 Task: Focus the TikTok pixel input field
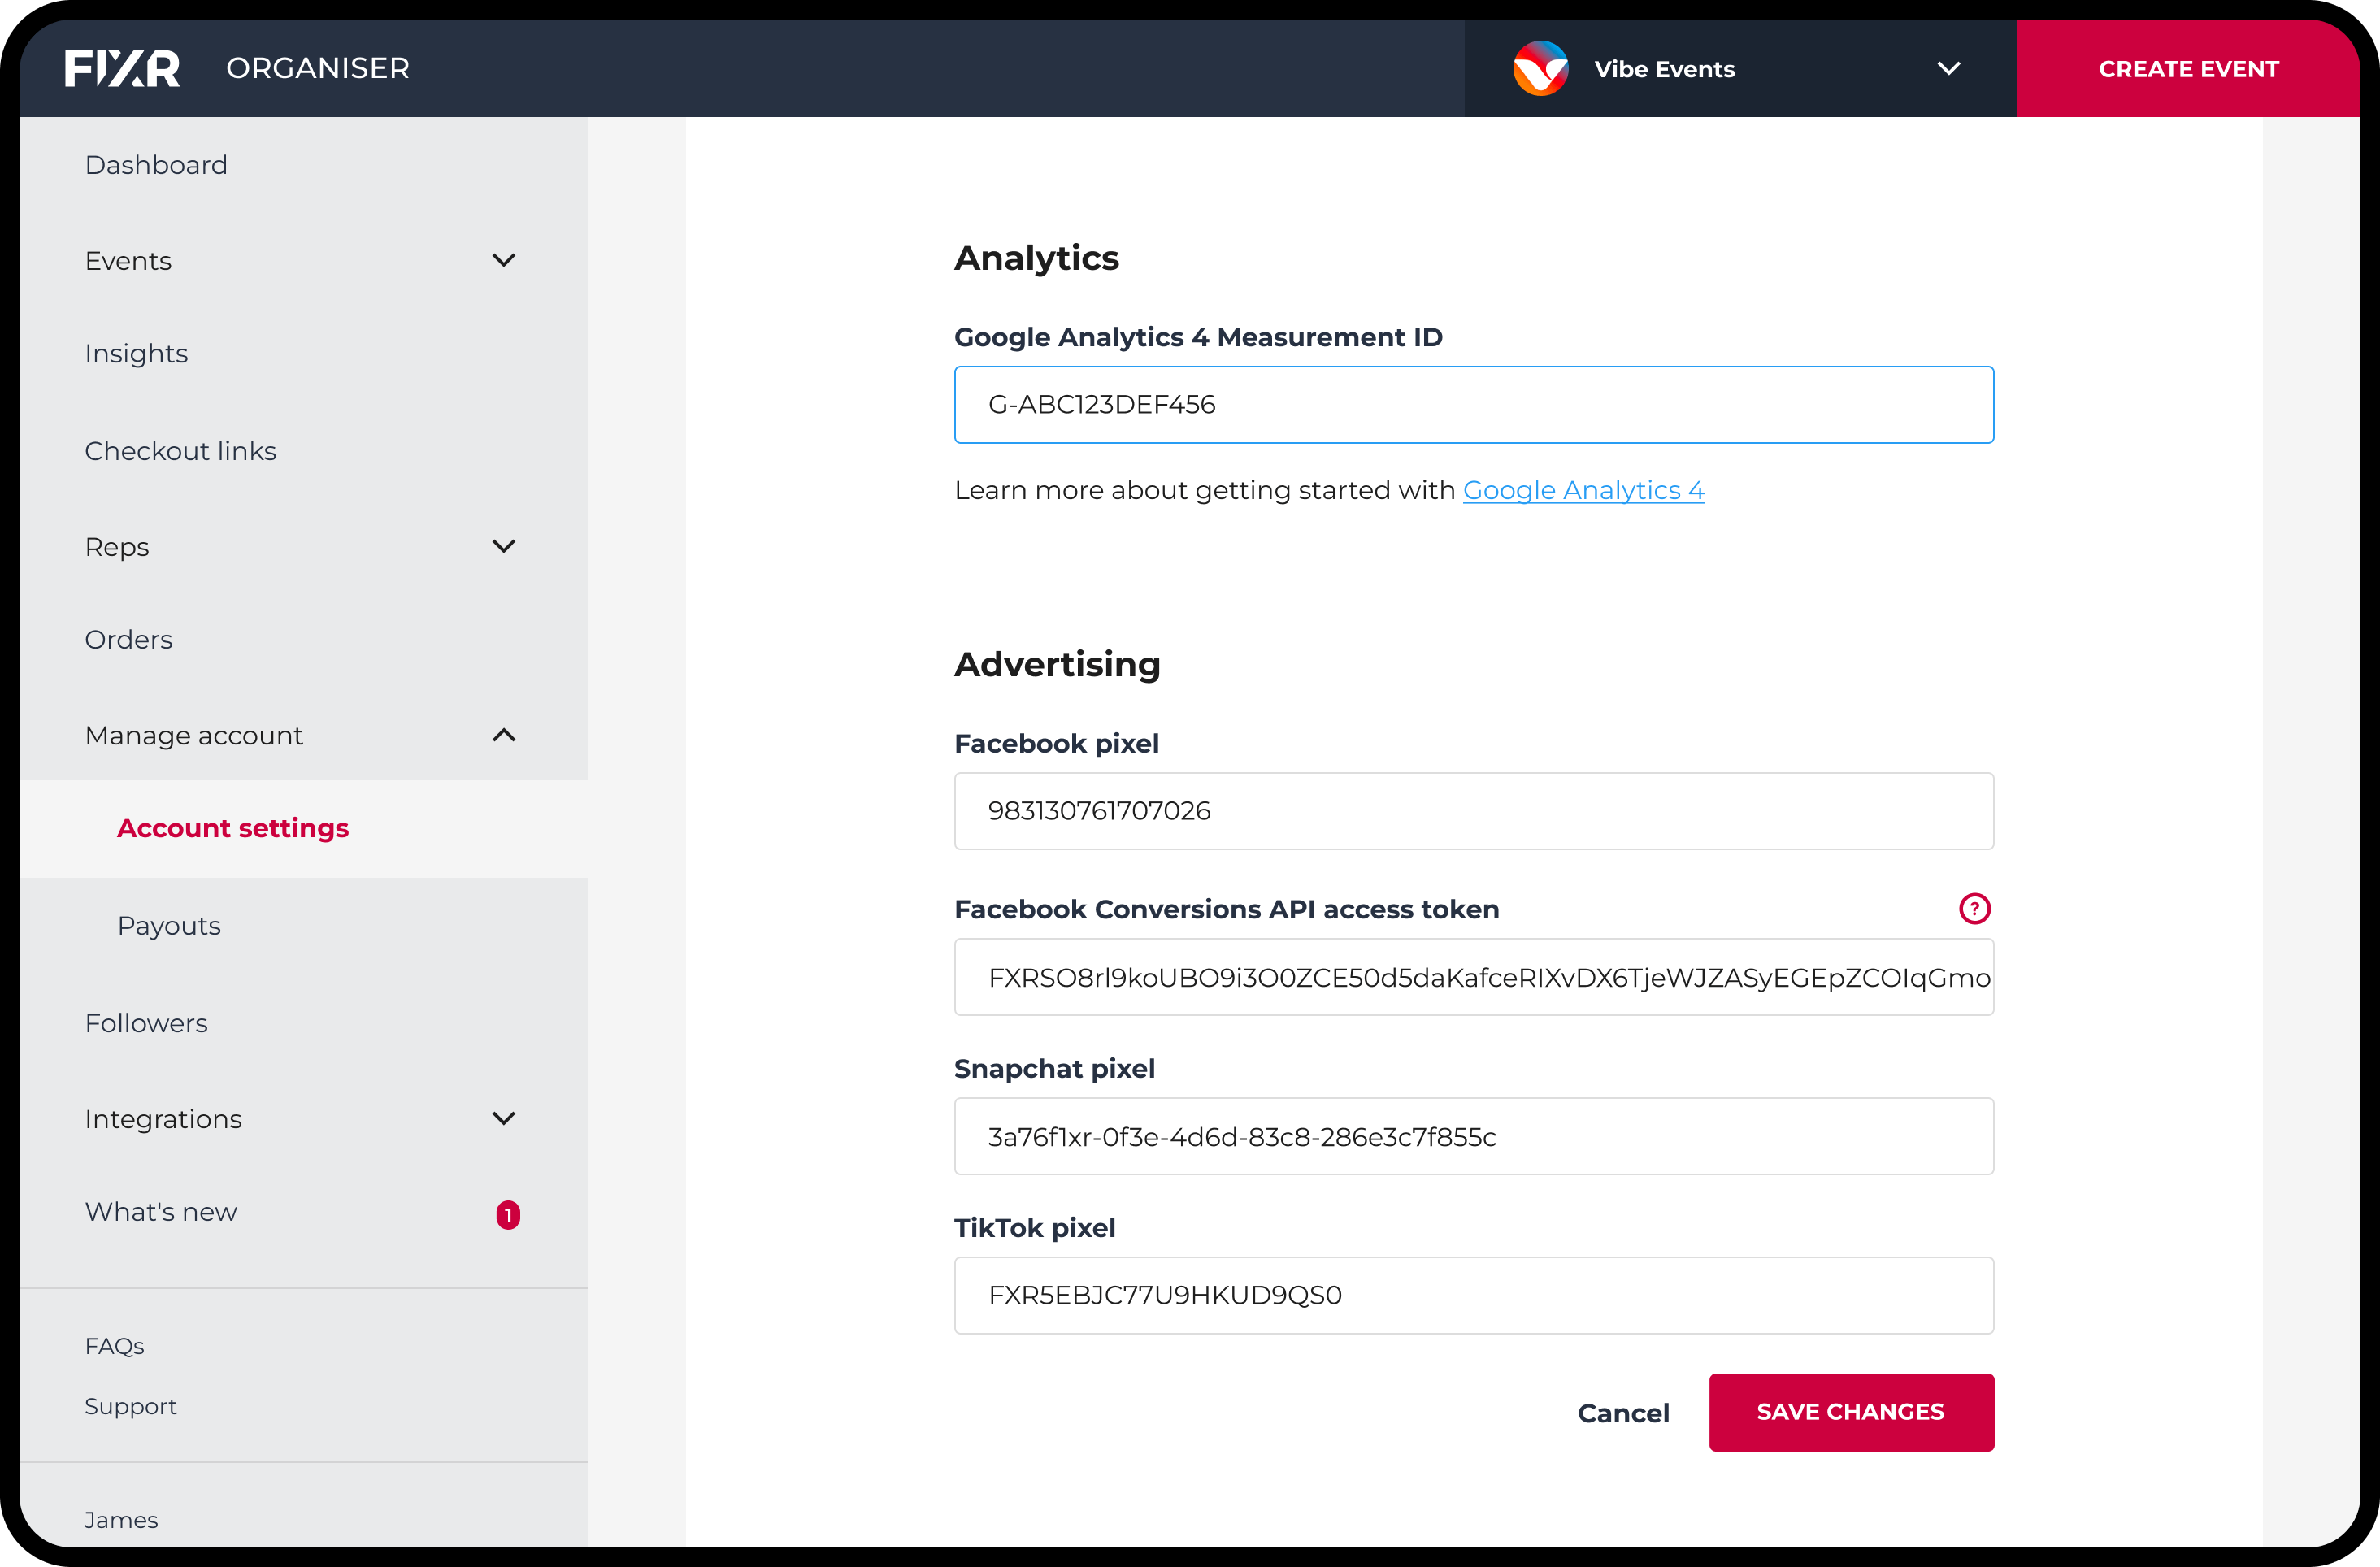1473,1296
